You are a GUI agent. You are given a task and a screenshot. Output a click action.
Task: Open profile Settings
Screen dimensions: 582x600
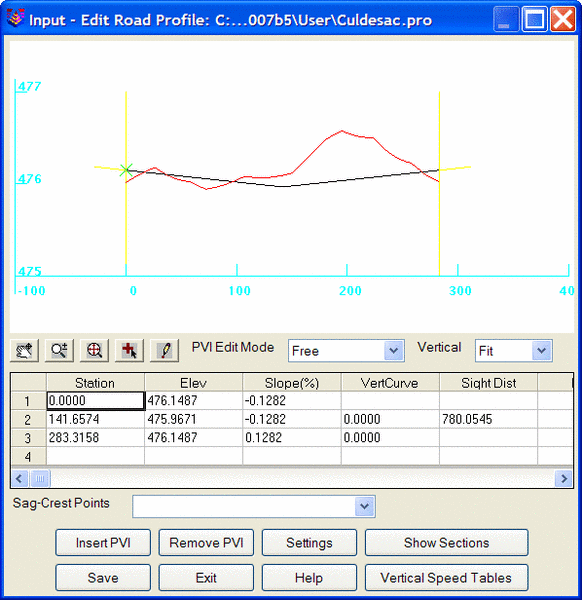[309, 543]
